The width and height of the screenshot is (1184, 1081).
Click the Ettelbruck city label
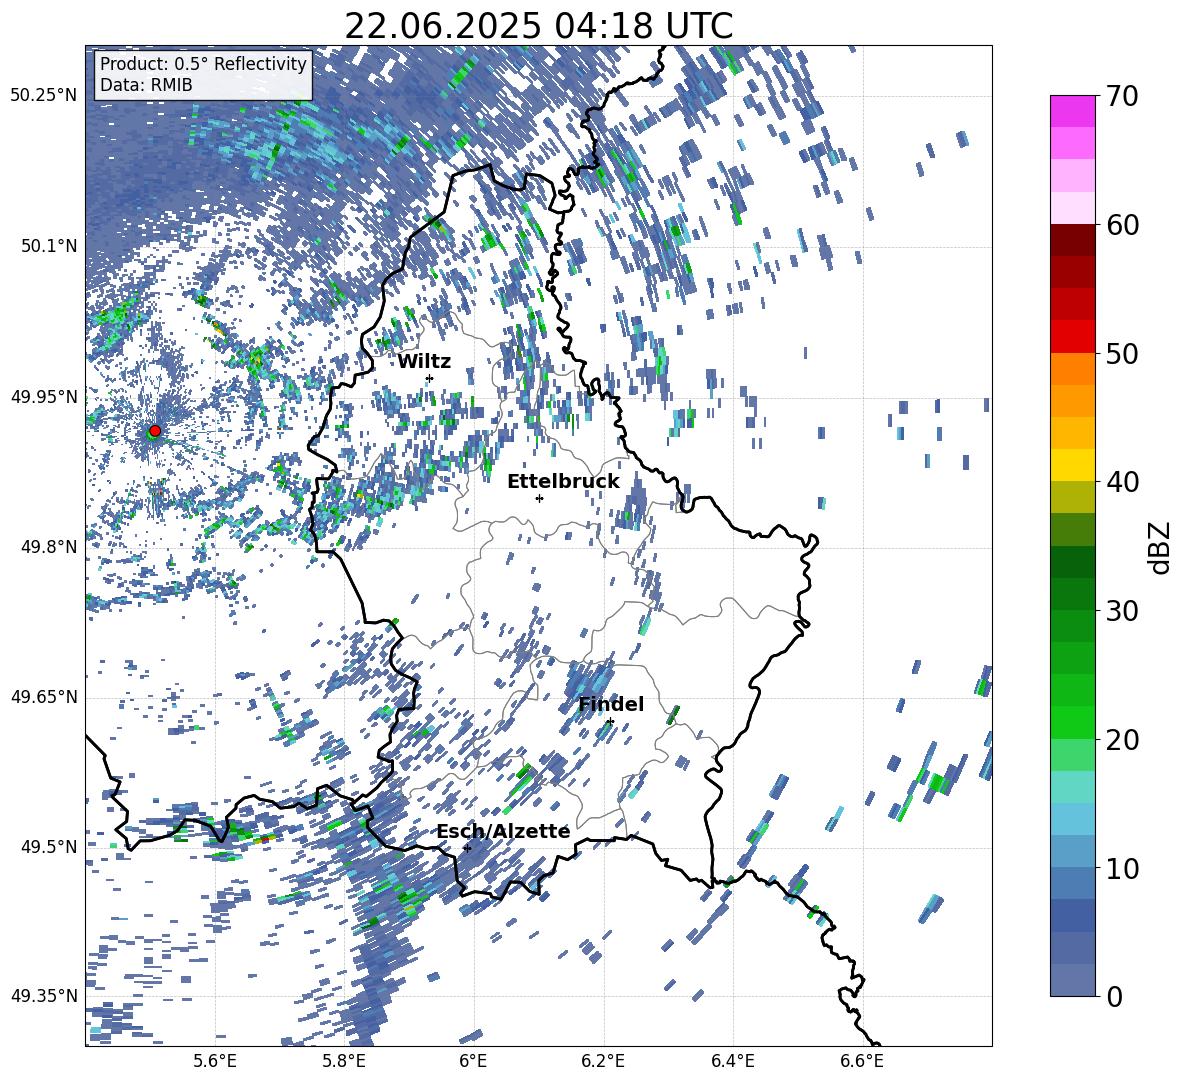pyautogui.click(x=563, y=482)
